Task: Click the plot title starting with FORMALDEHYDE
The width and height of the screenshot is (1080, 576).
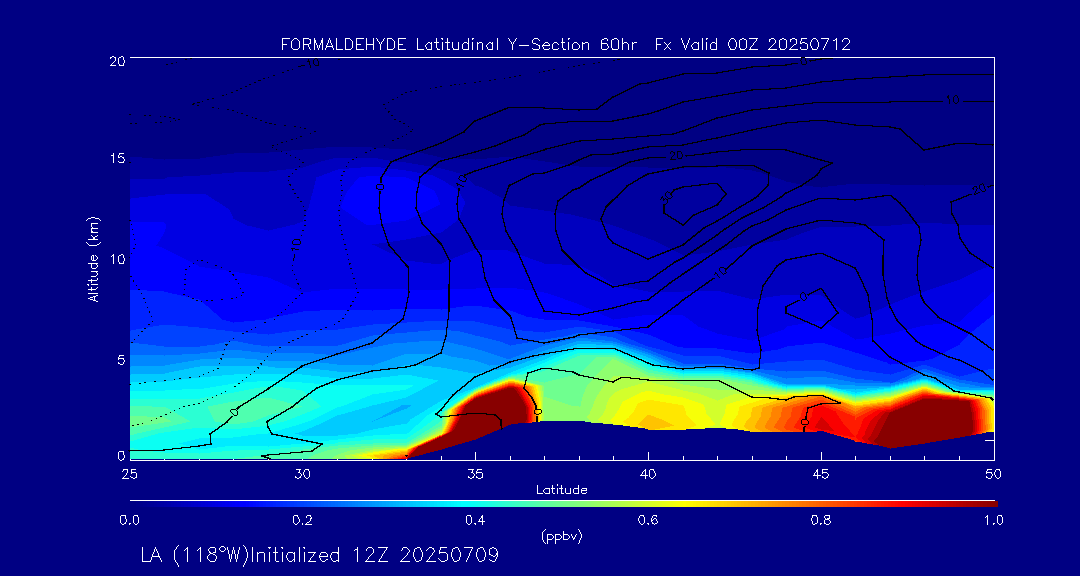Action: click(566, 45)
